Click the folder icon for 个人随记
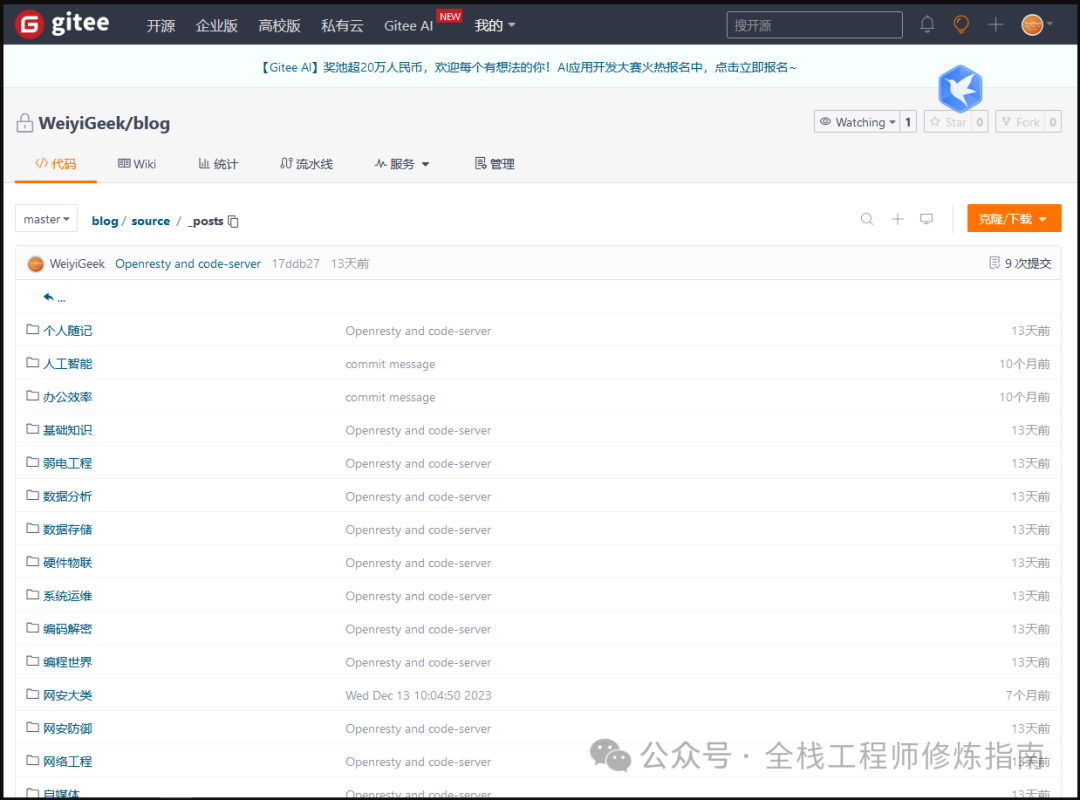 [x=32, y=329]
